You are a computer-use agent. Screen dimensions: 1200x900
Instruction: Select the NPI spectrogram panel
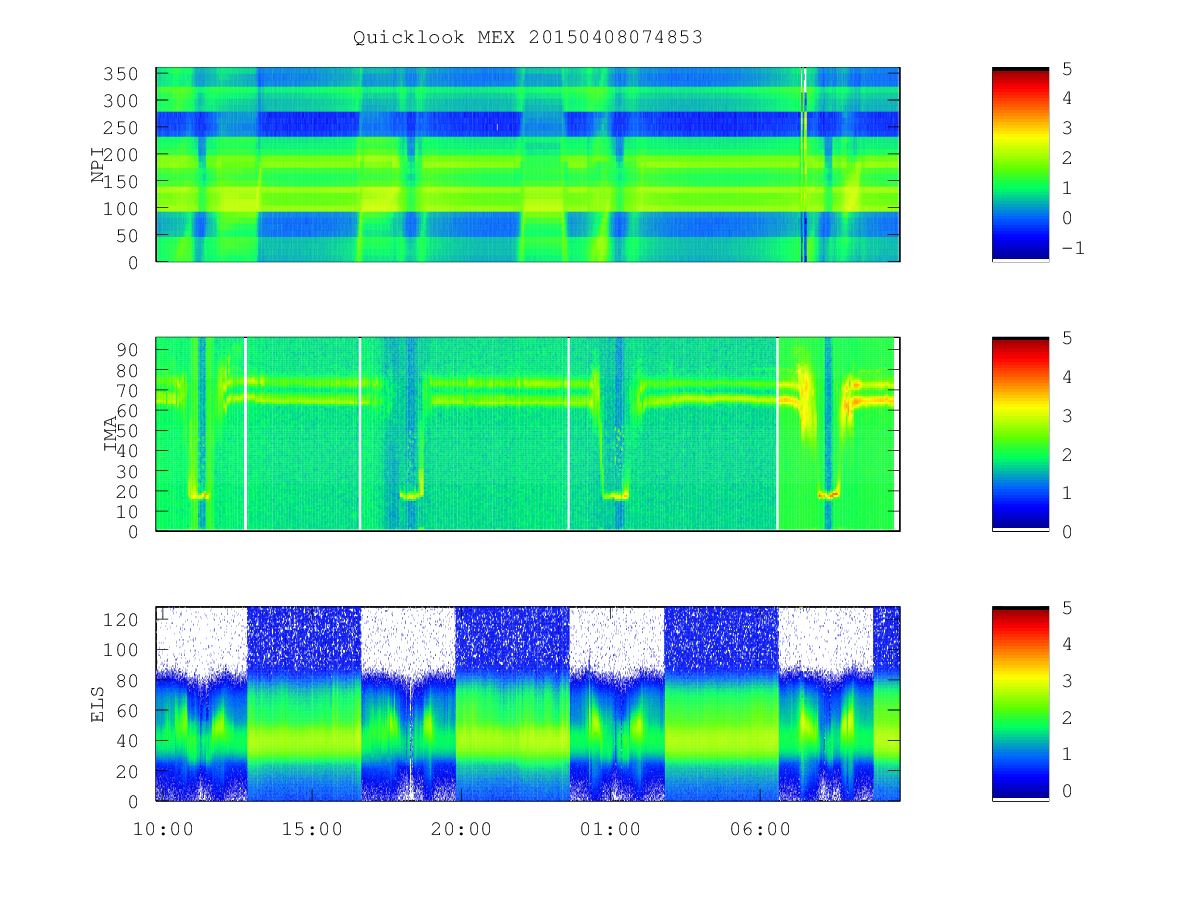click(528, 165)
